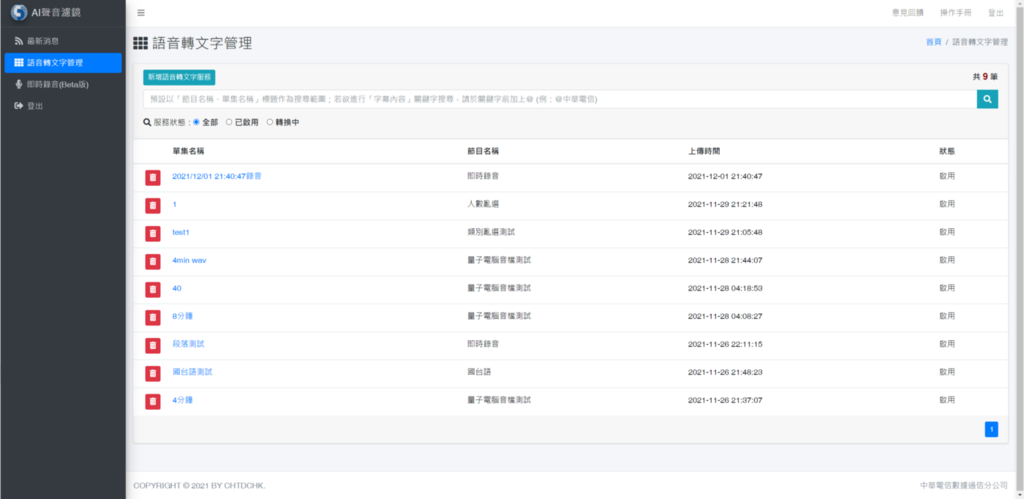This screenshot has width=1024, height=499.
Task: Click 登出 in the sidebar
Action: coord(63,106)
